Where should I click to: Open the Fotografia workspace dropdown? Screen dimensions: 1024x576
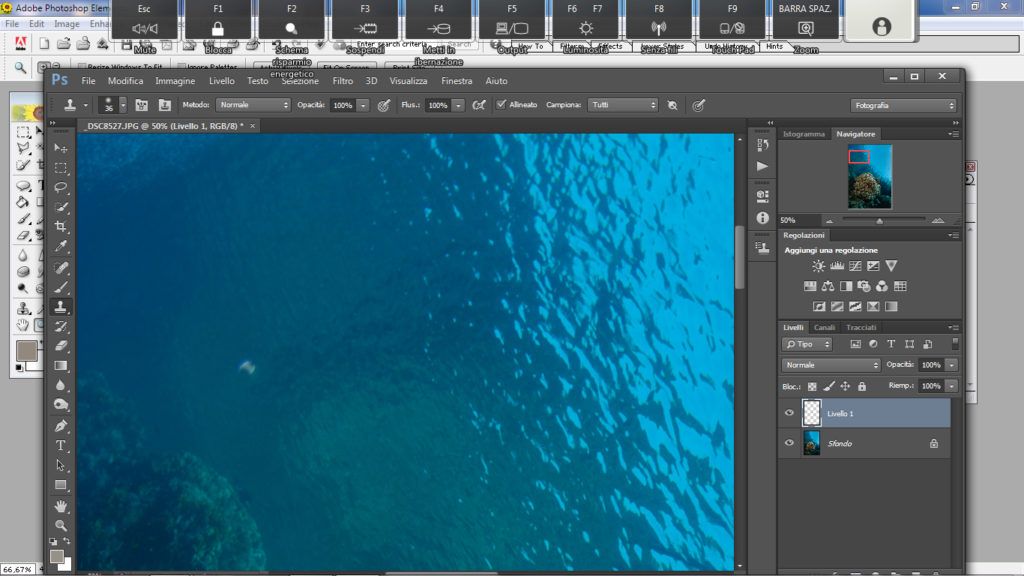pyautogui.click(x=903, y=105)
